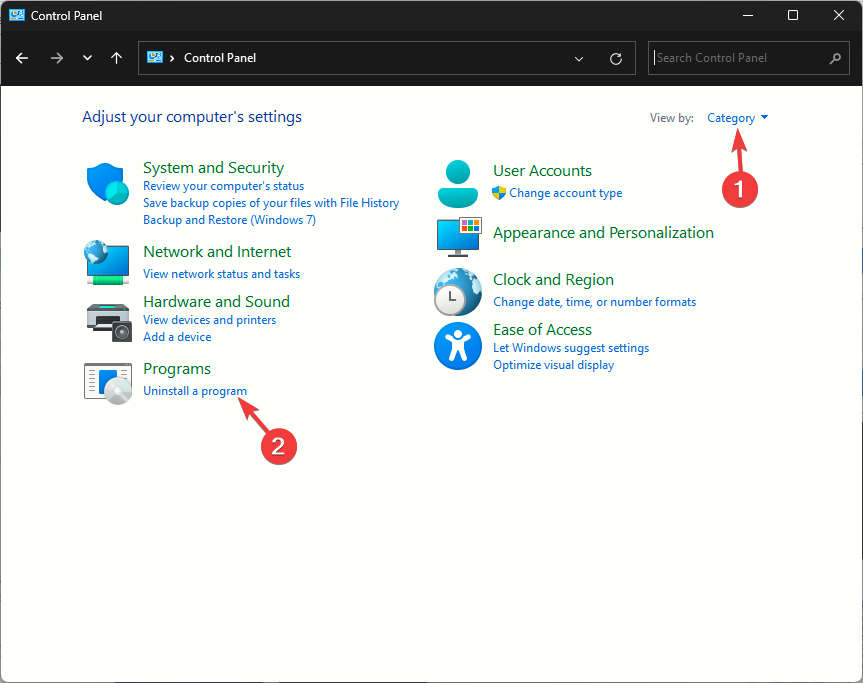Maximize the Control Panel window
This screenshot has height=683, width=863.
pos(793,15)
